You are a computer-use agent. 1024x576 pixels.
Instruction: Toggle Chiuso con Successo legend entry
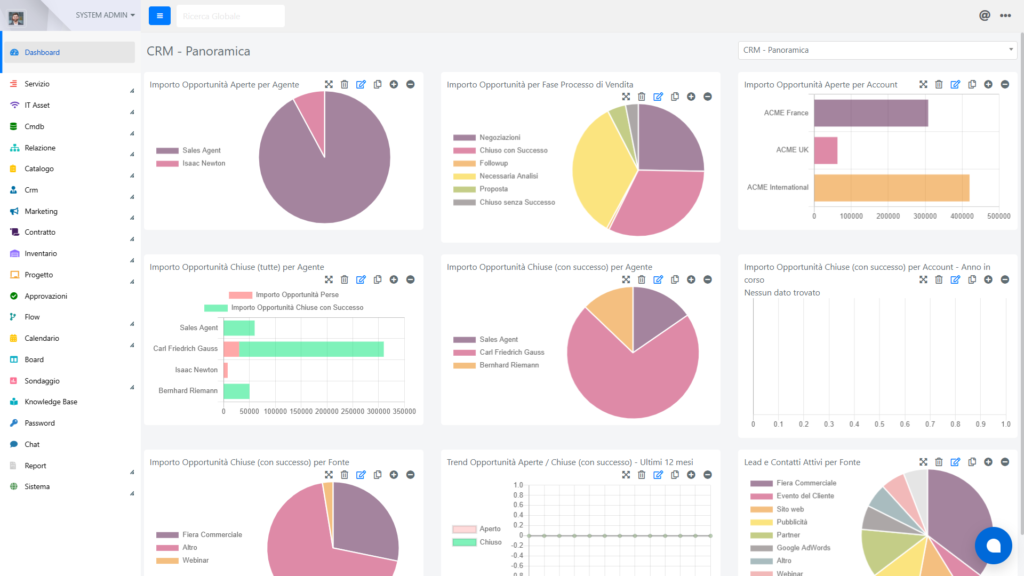[x=500, y=150]
